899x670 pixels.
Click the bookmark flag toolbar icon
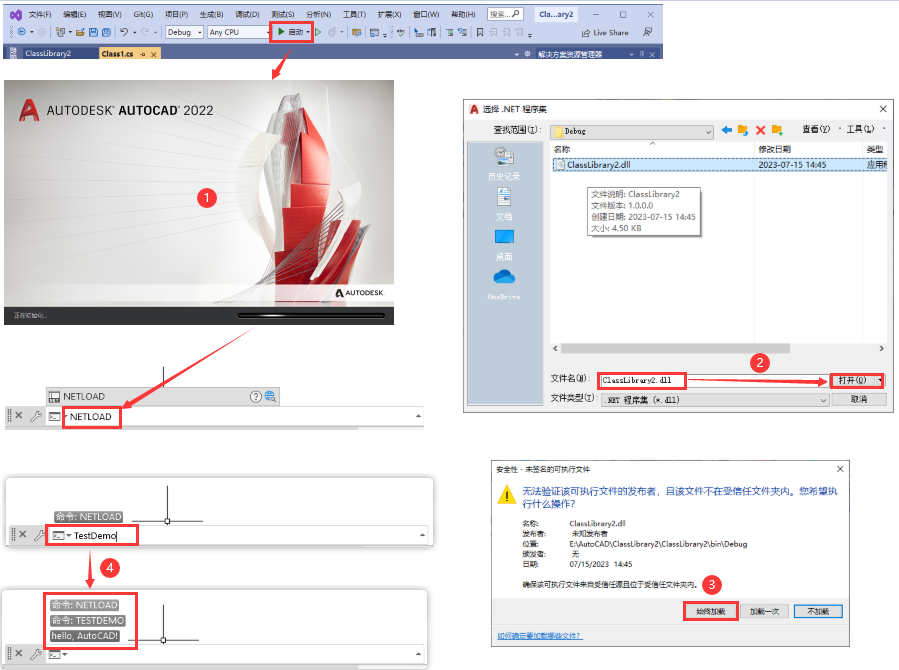[x=480, y=32]
